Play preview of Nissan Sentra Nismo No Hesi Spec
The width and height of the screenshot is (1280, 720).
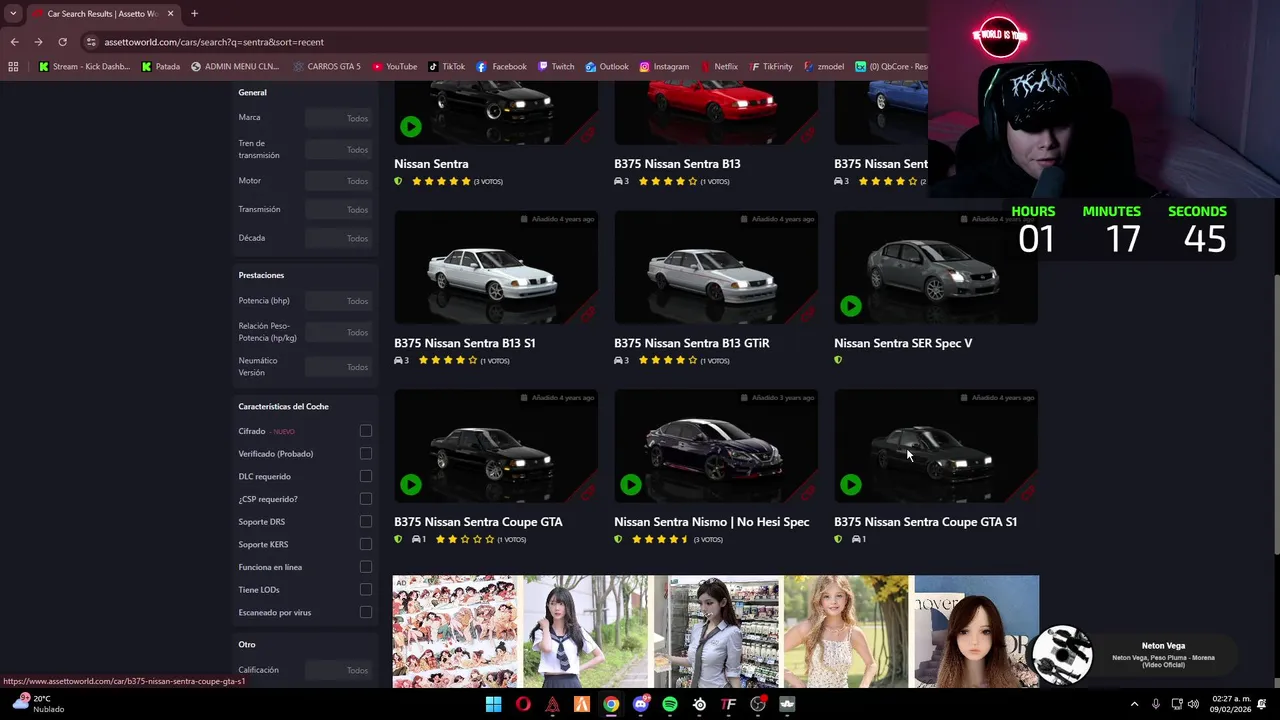[x=631, y=485]
